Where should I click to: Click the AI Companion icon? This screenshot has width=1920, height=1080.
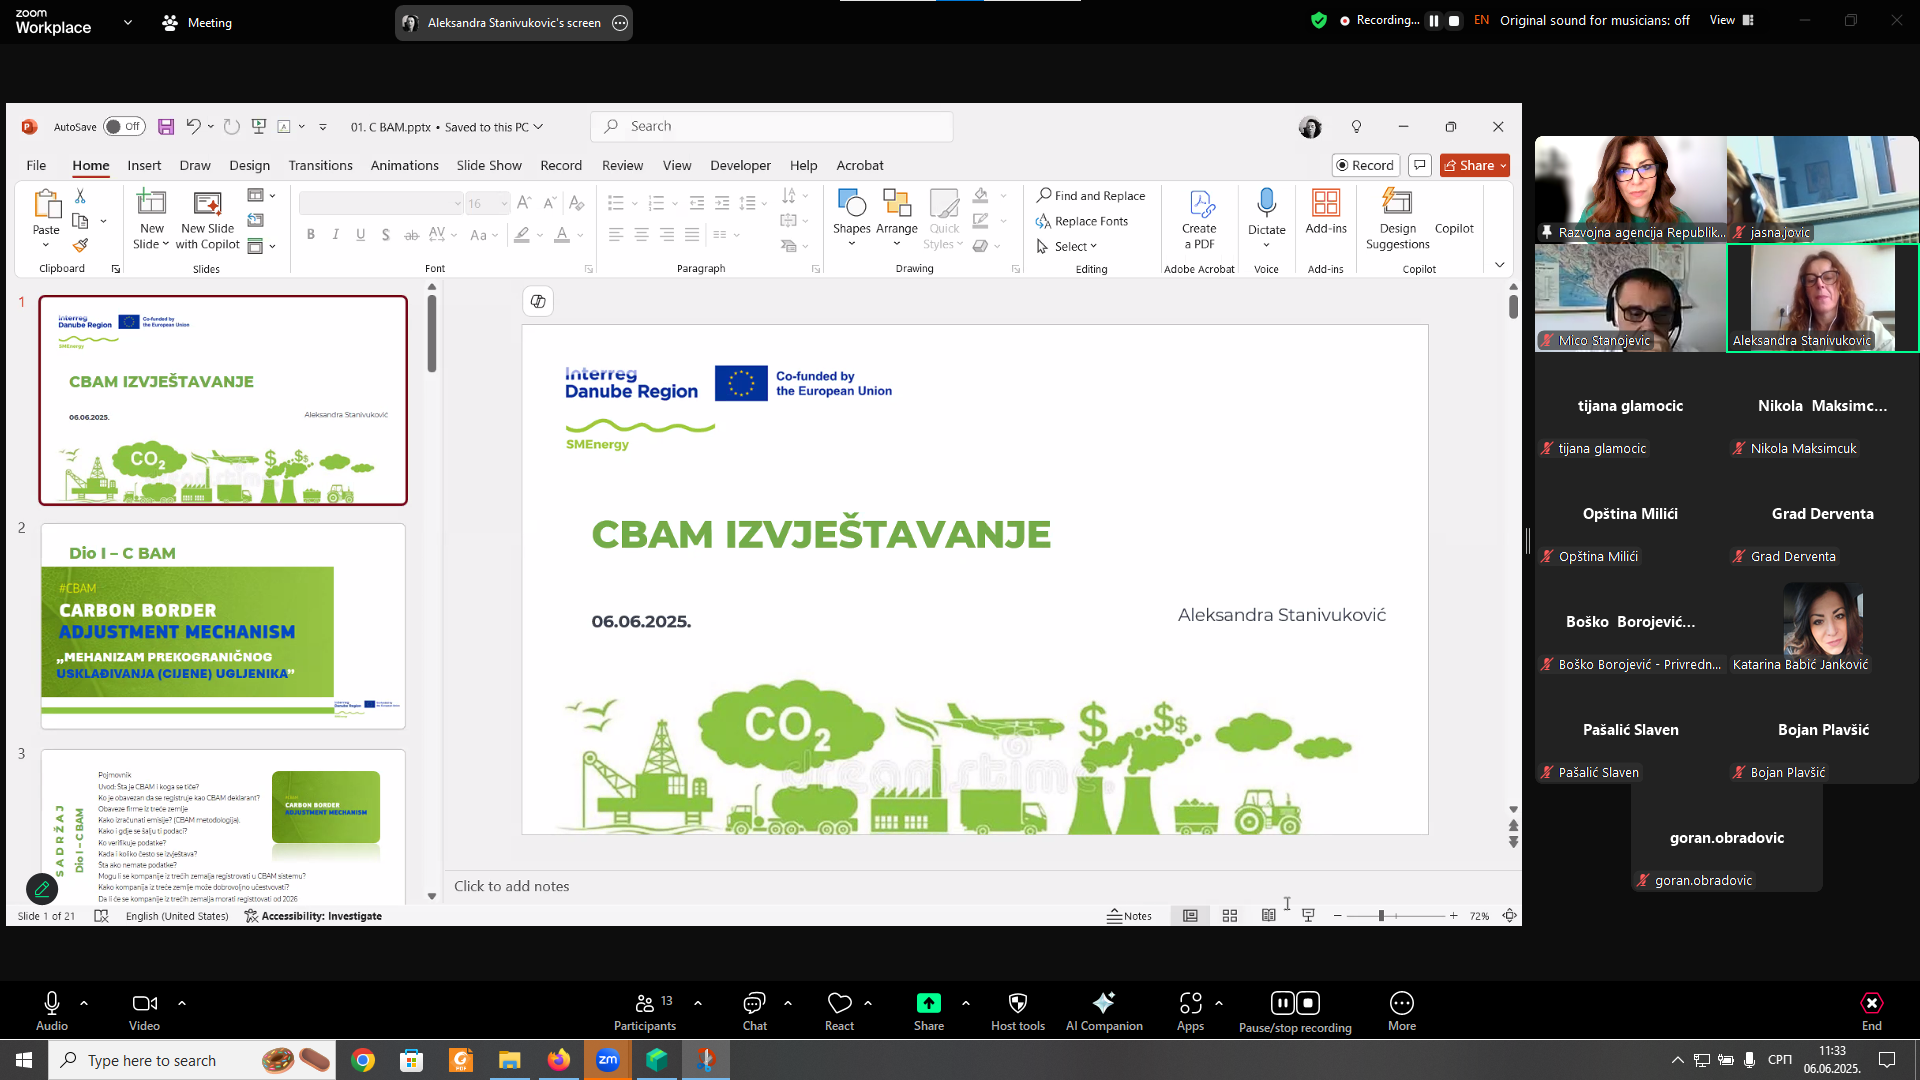pos(1103,1004)
